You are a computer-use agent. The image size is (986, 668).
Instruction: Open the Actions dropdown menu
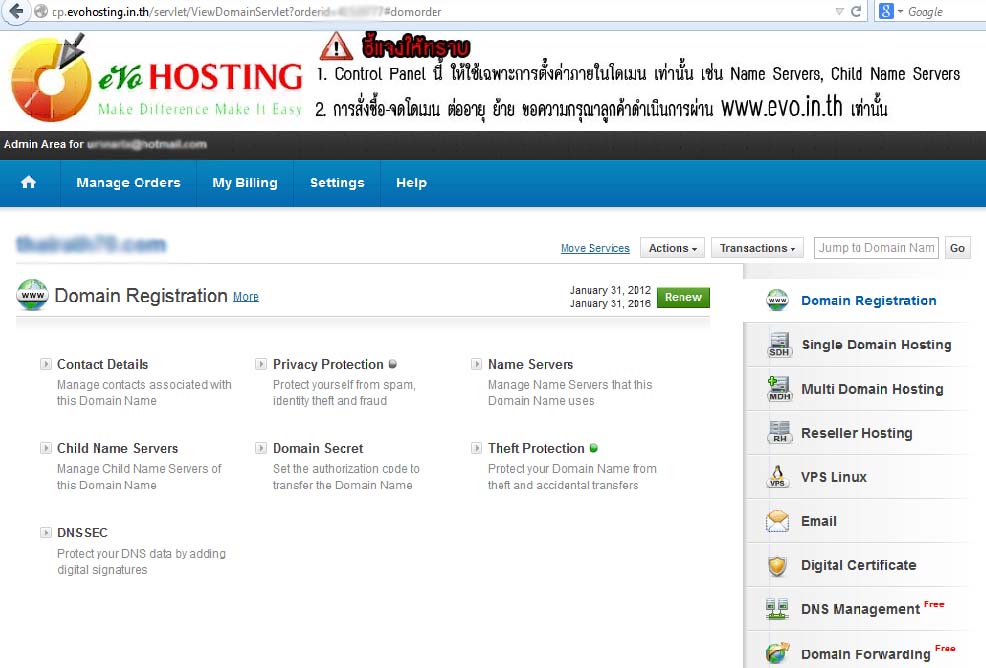click(672, 248)
